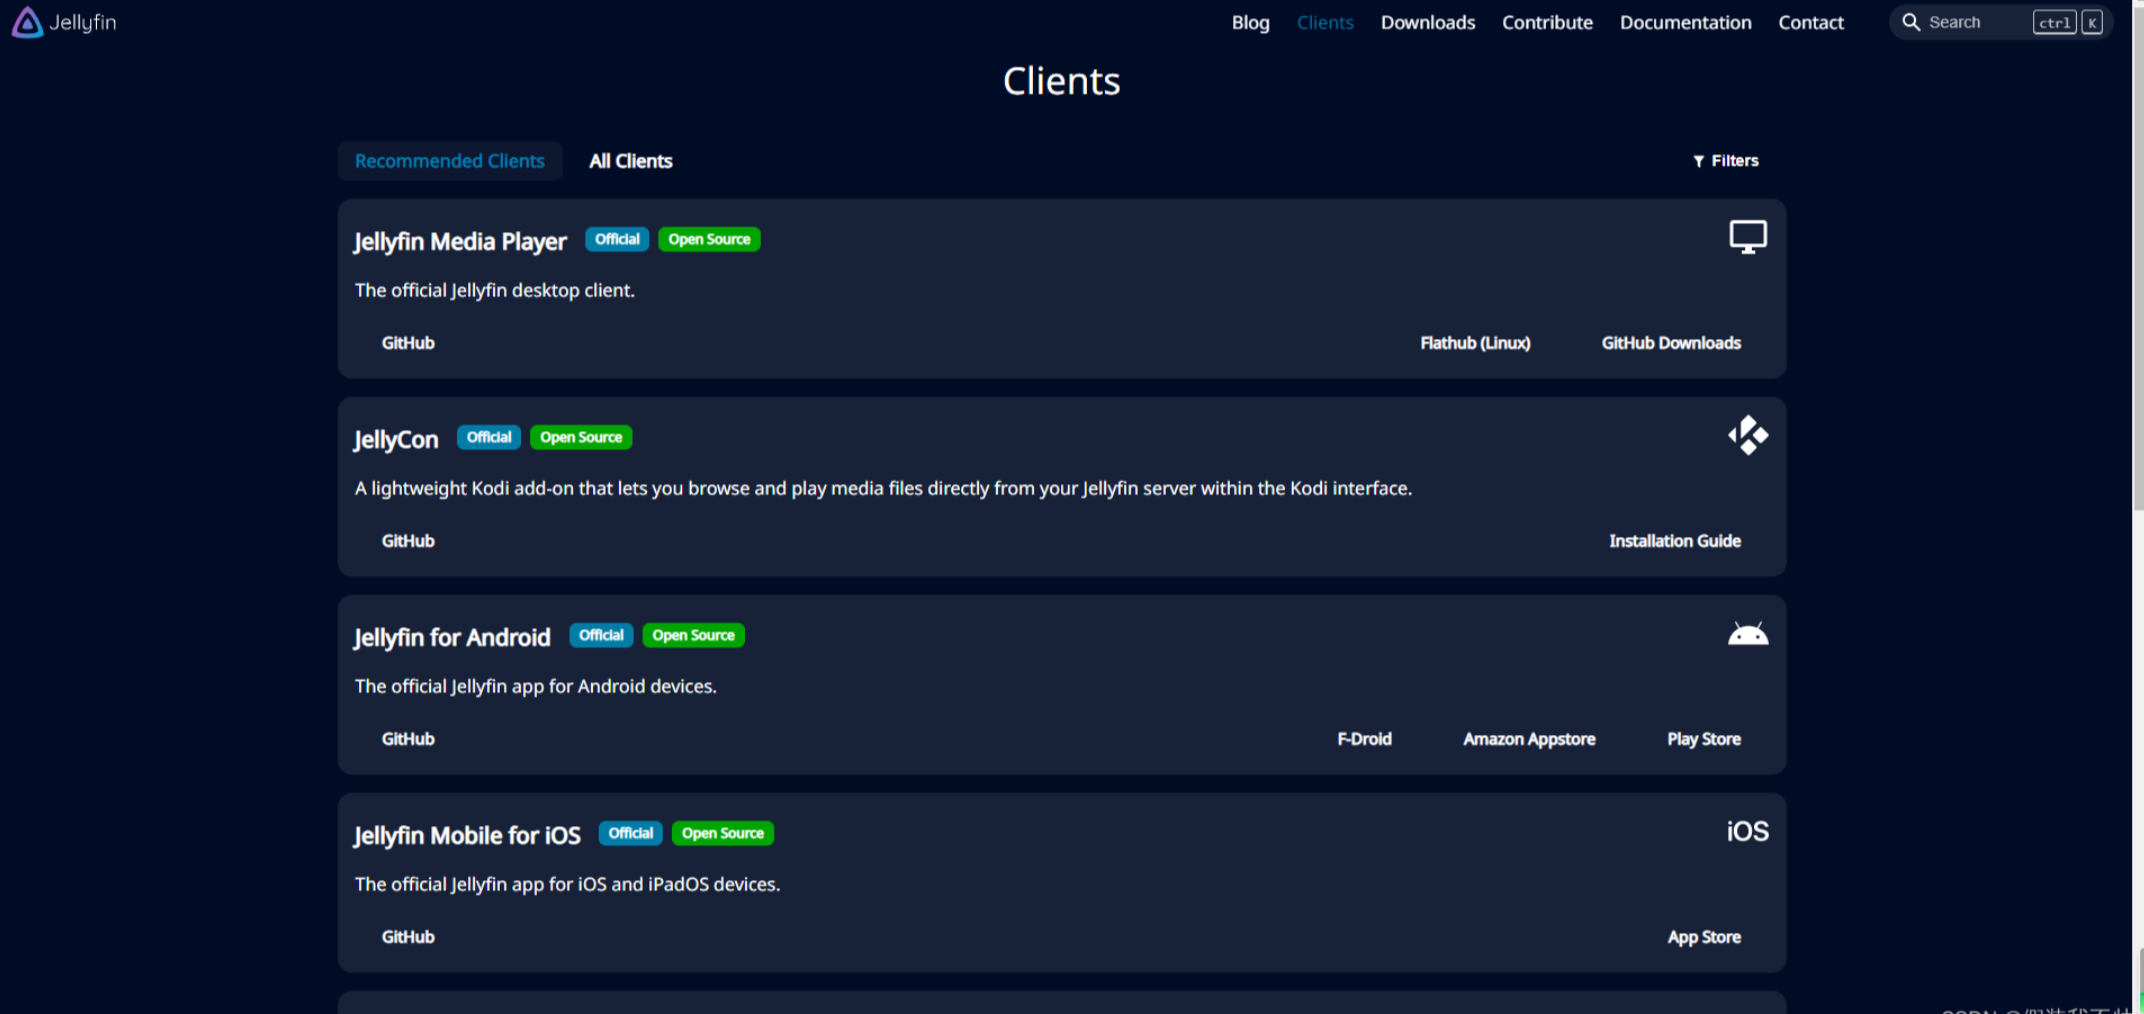Image resolution: width=2144 pixels, height=1014 pixels.
Task: Open the Contact page
Action: point(1810,22)
